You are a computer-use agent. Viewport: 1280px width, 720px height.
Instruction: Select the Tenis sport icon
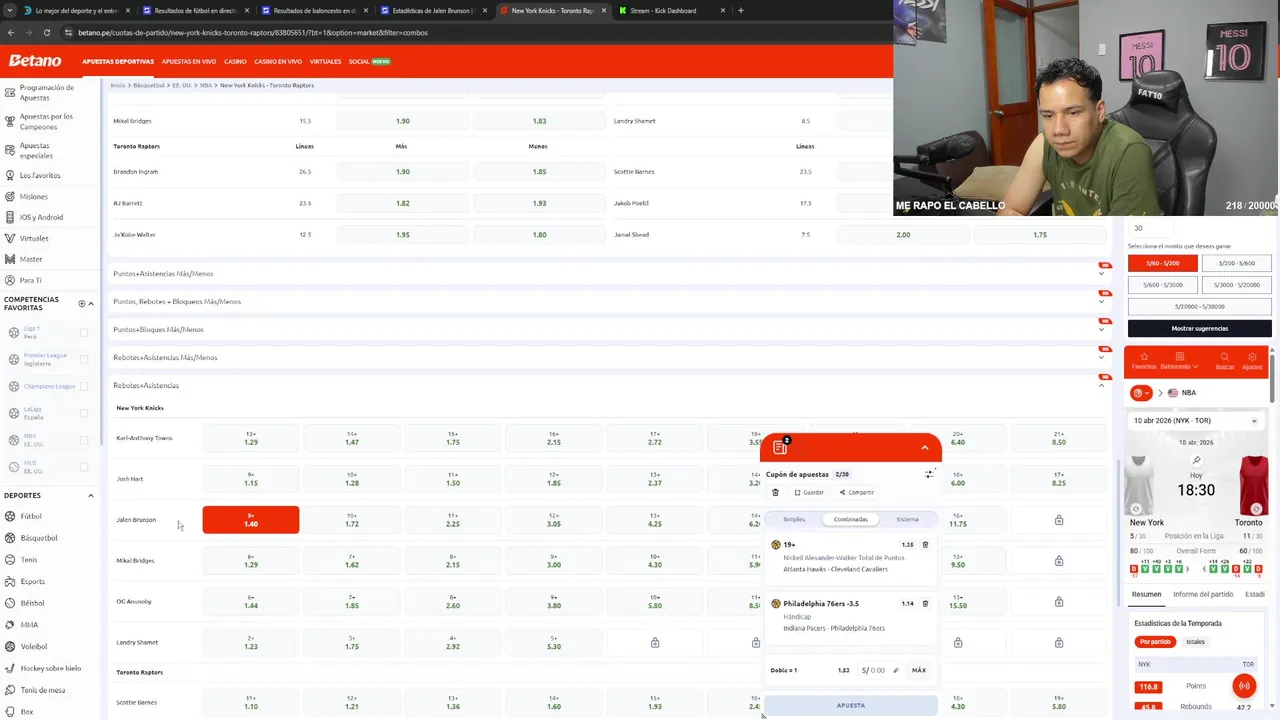(10, 560)
